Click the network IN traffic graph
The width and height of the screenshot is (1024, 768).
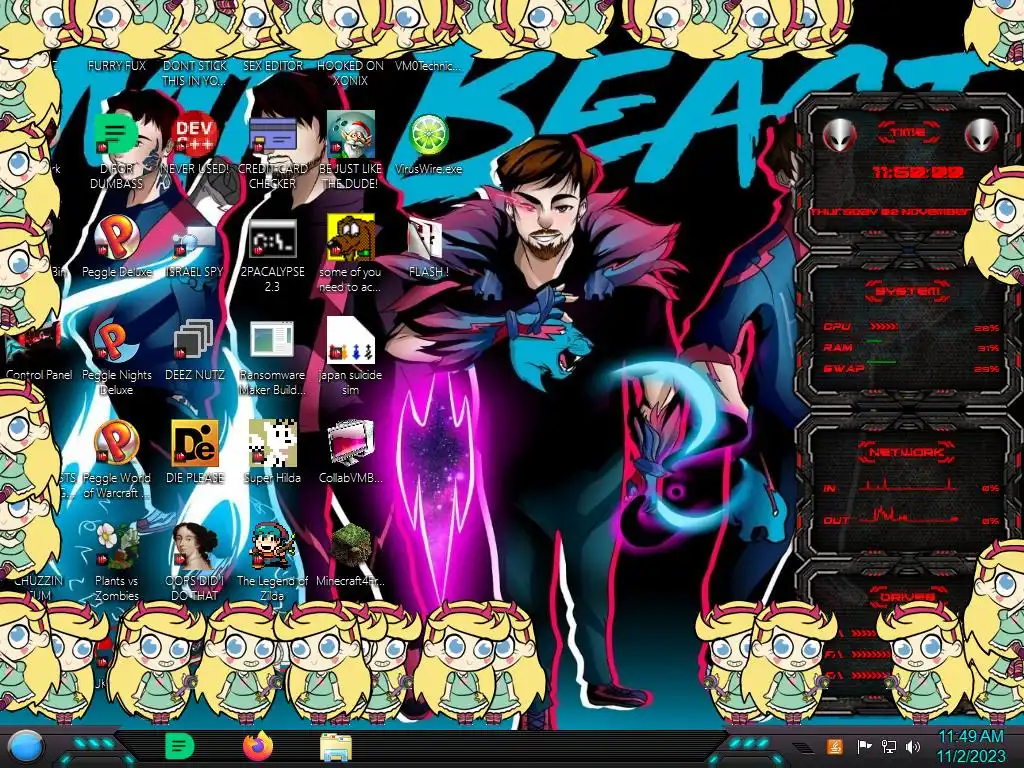pyautogui.click(x=908, y=485)
